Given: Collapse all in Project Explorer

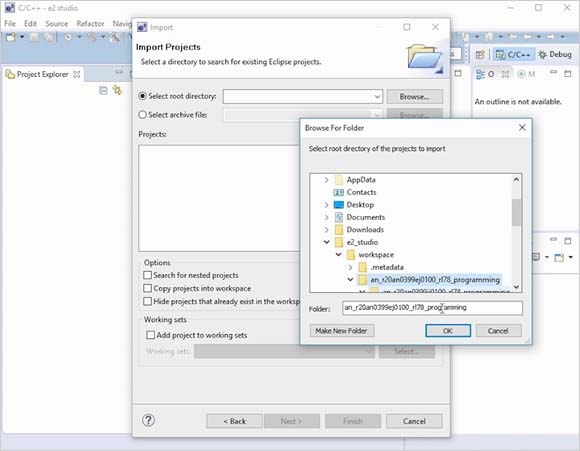Looking at the screenshot, I should tap(103, 90).
